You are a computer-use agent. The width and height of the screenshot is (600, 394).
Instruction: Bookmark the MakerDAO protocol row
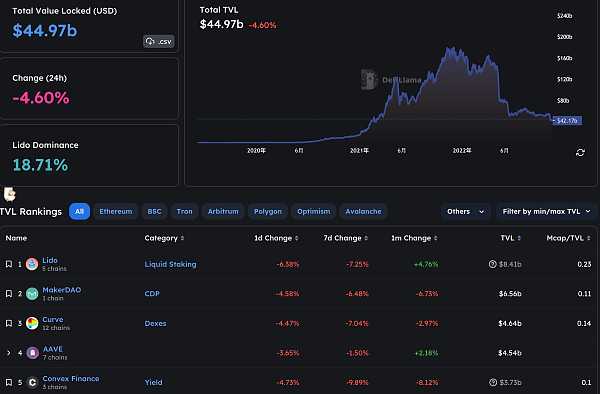(x=9, y=293)
